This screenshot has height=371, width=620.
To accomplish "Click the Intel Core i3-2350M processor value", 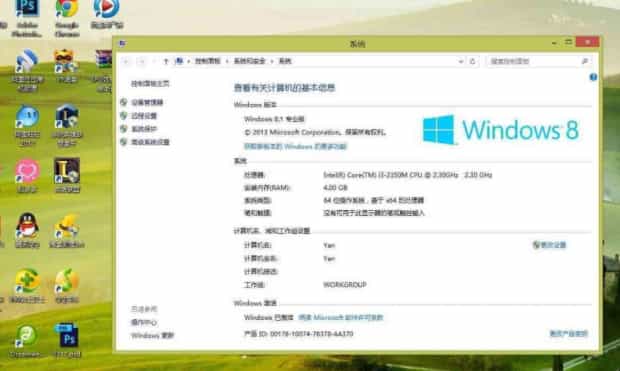I will coord(408,175).
